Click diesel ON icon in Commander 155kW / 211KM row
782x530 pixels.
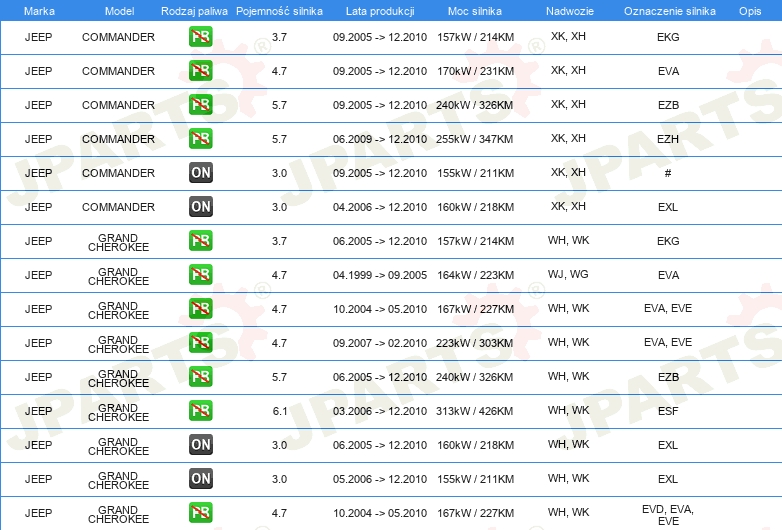click(200, 173)
